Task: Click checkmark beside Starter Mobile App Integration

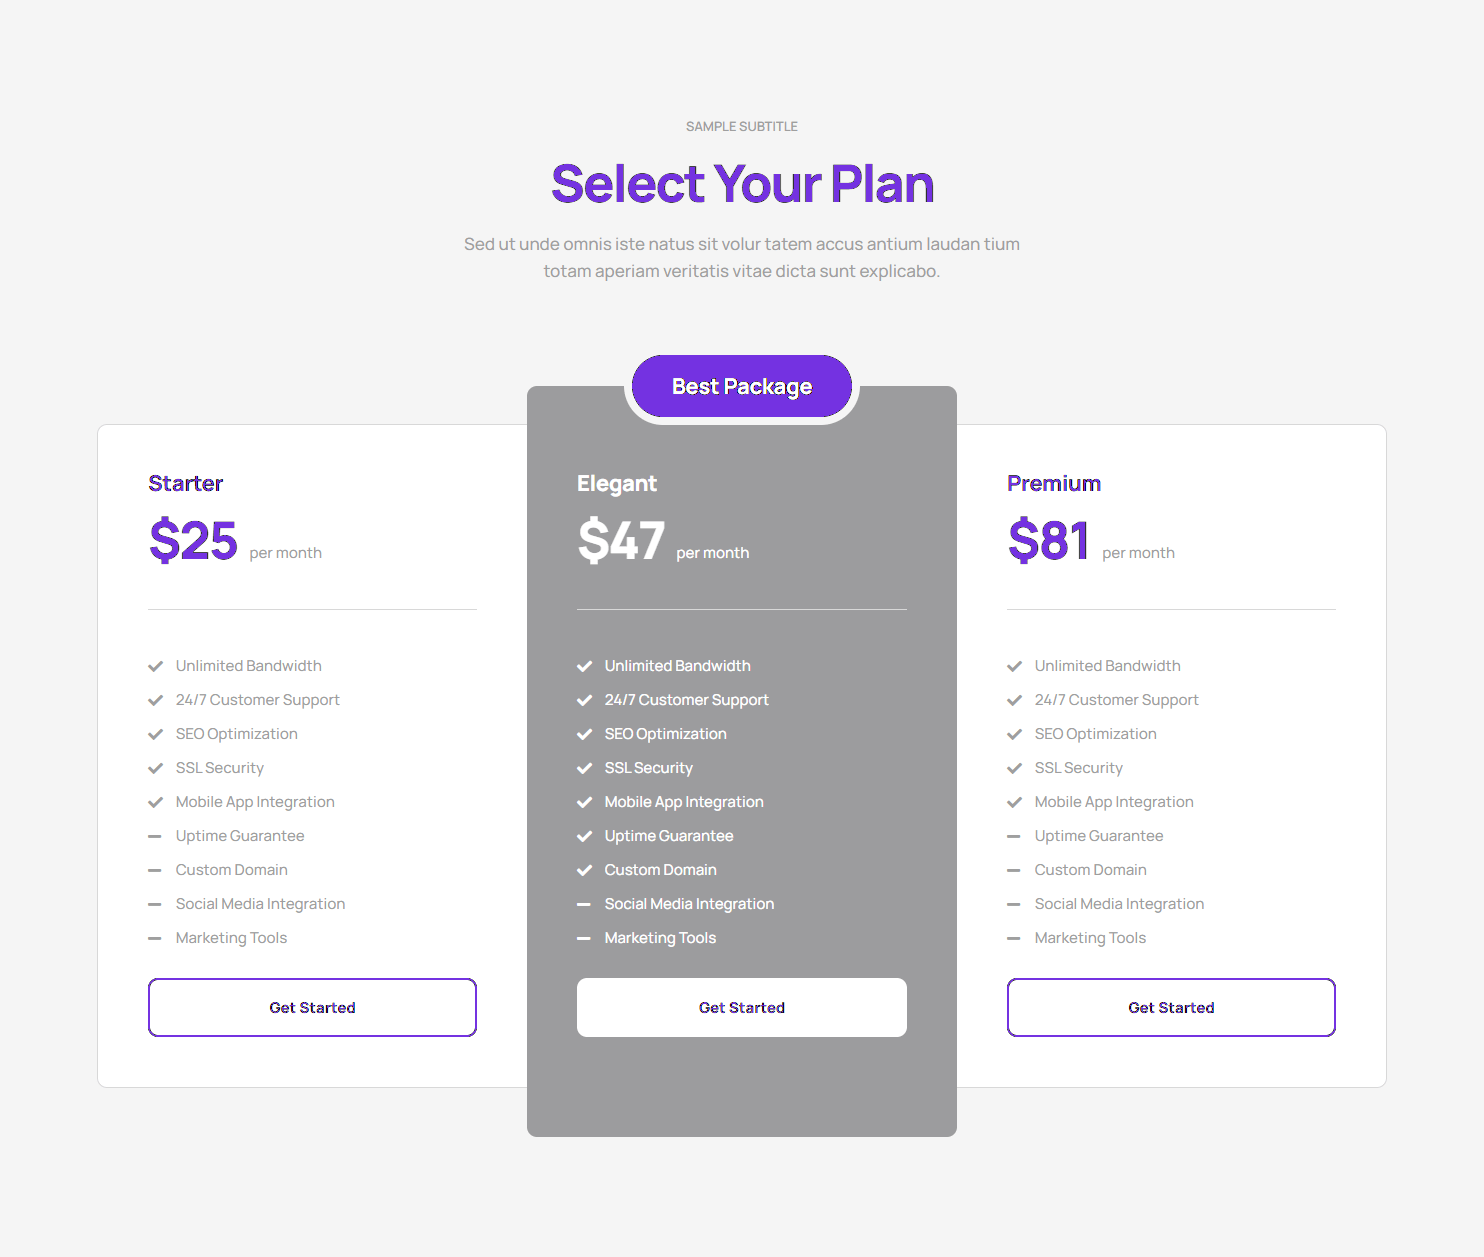Action: 155,802
